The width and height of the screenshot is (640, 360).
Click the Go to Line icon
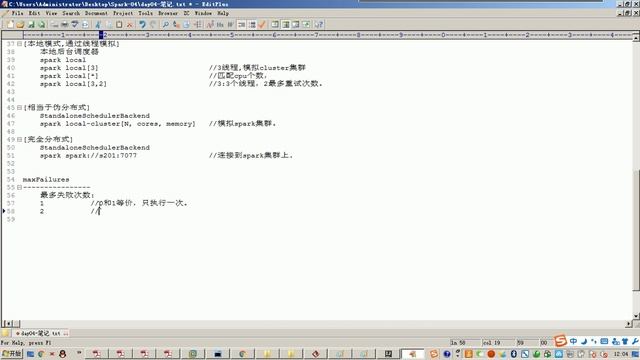tap(198, 24)
